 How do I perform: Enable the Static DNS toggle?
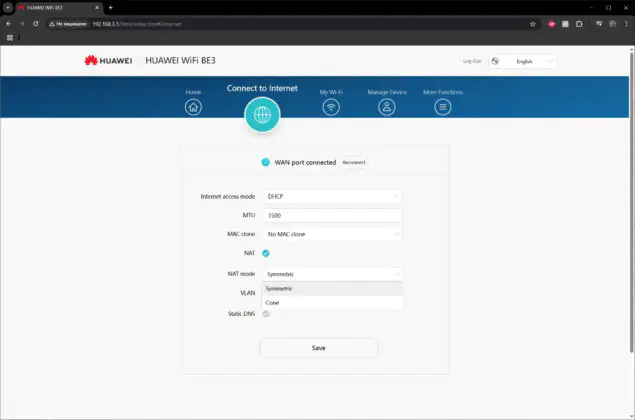pos(266,314)
